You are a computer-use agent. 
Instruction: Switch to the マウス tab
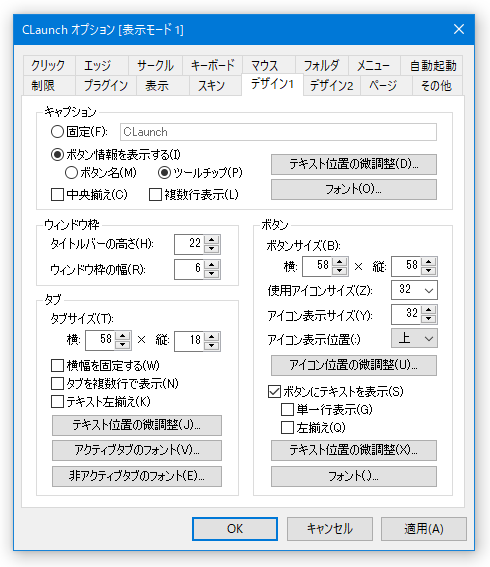point(269,66)
